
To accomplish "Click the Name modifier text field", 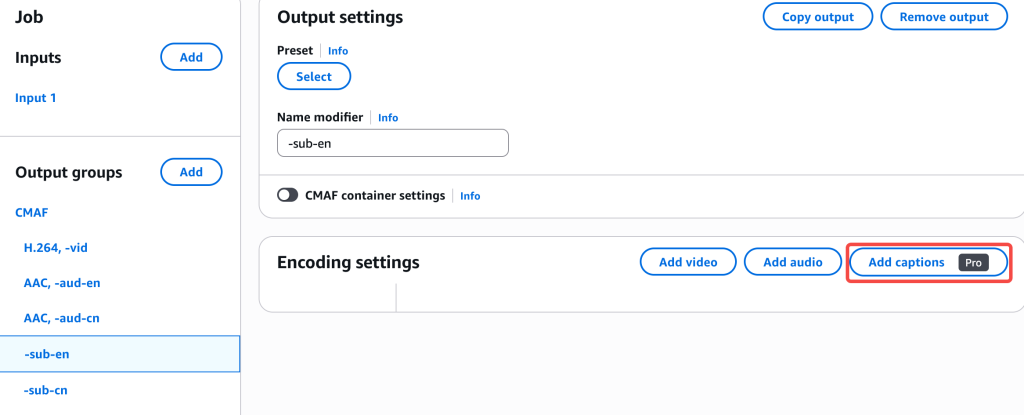I will [392, 143].
